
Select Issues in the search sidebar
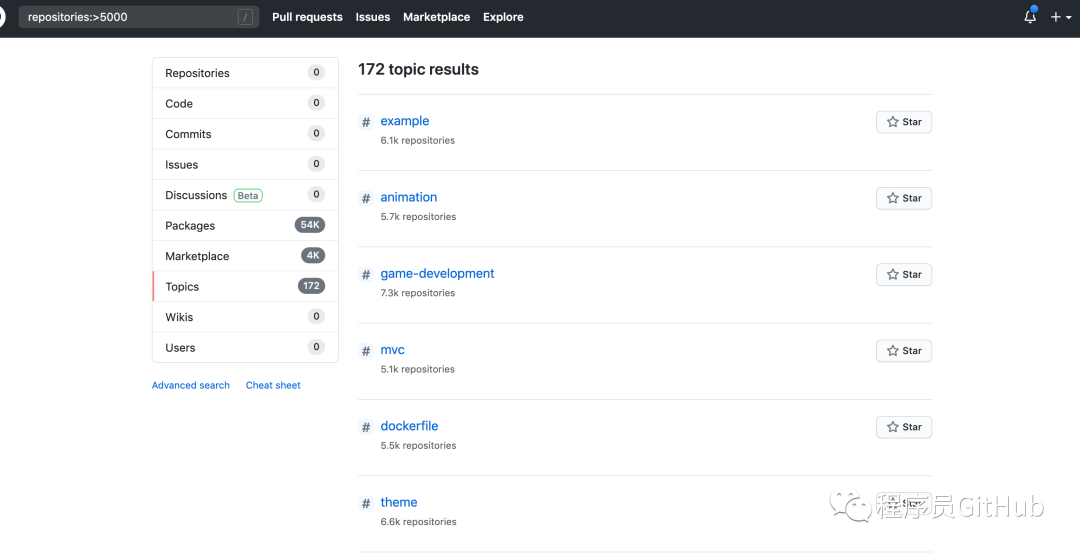[245, 165]
